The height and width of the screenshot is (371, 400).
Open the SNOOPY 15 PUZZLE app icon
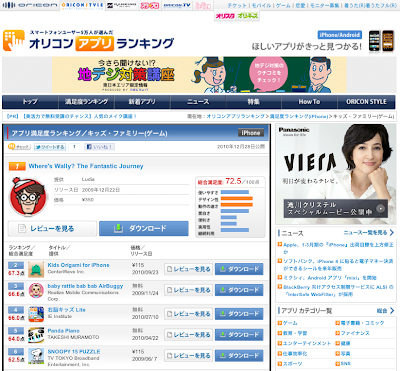[36, 356]
